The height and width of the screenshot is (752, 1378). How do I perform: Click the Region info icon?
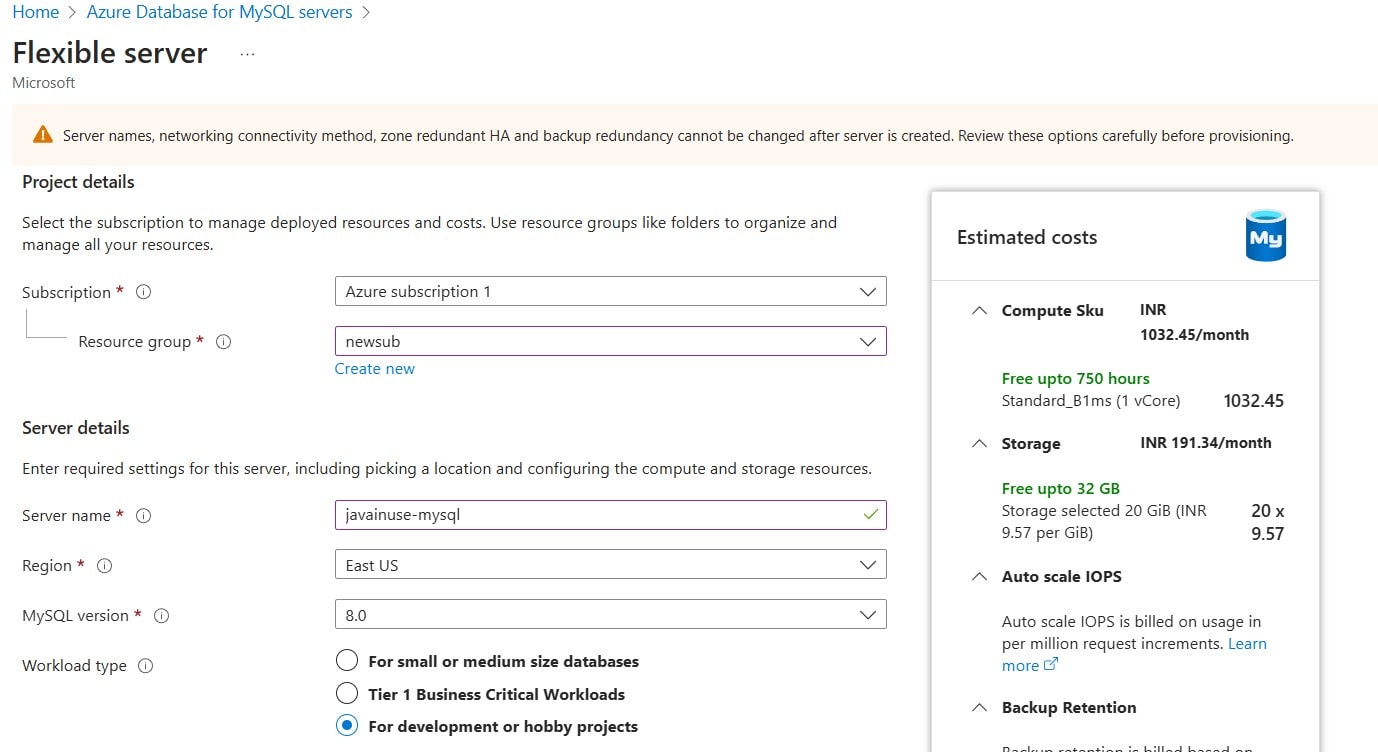104,566
